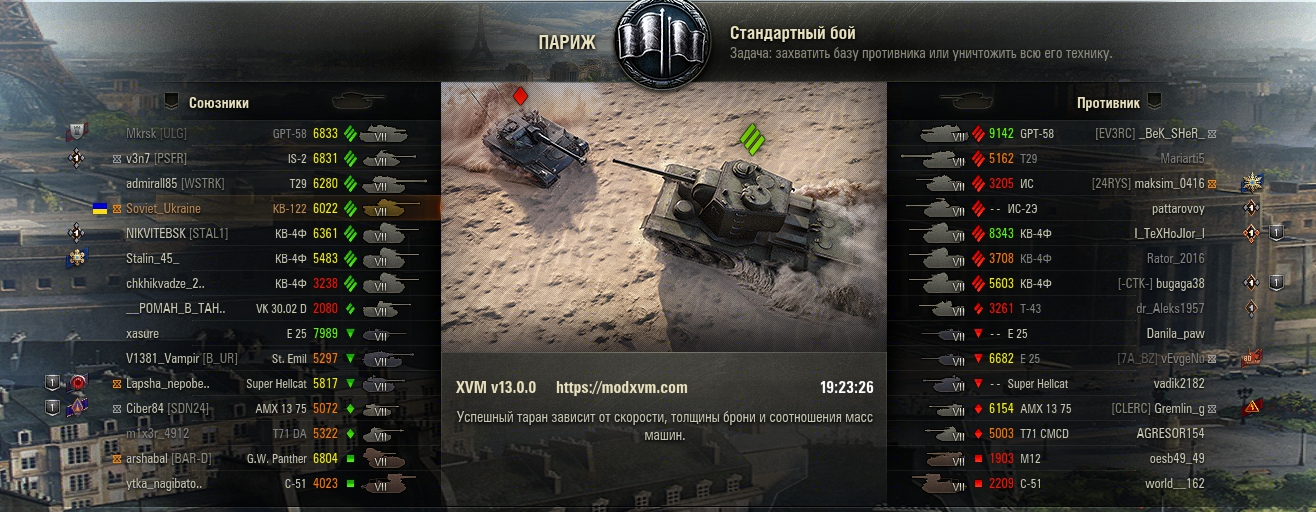
Task: Click the green chevron rank marker on the tank image
Action: (751, 137)
